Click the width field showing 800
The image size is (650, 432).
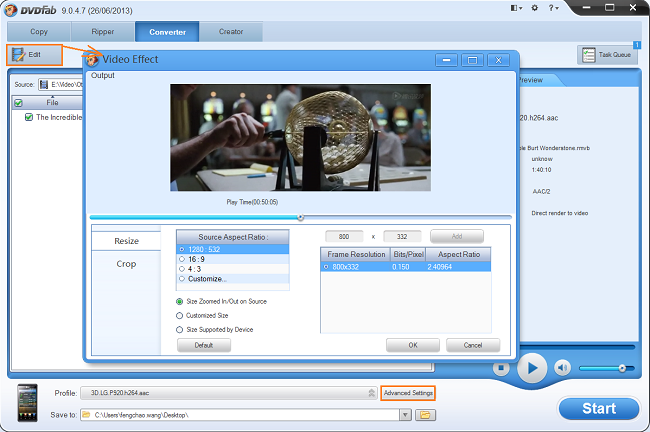[x=344, y=236]
